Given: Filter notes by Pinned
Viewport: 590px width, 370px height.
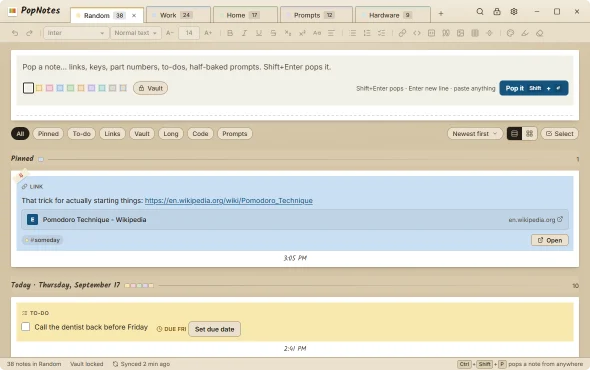Looking at the screenshot, I should click(48, 134).
